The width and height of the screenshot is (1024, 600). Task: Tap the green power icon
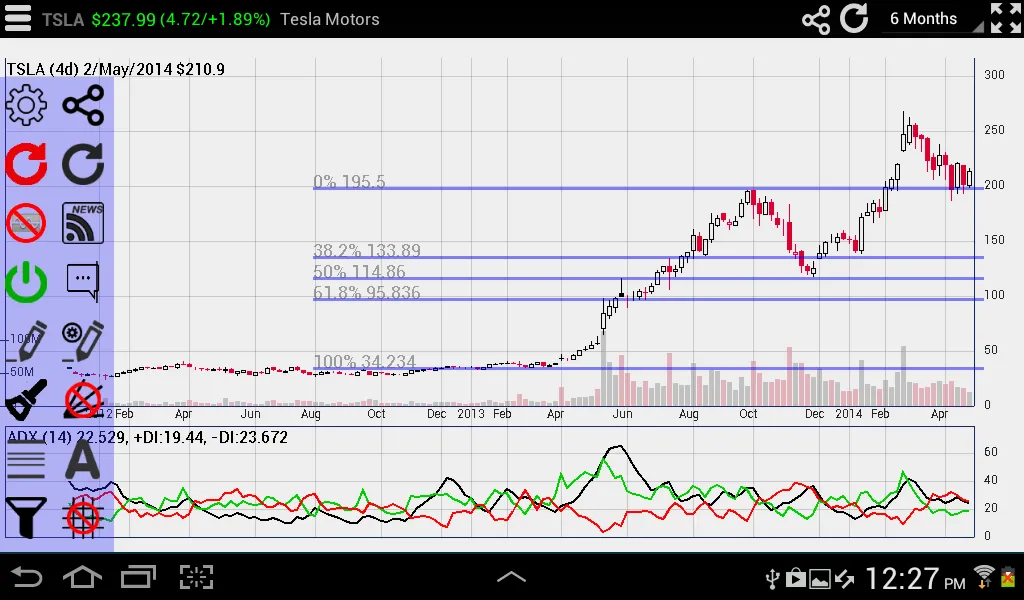coord(26,282)
